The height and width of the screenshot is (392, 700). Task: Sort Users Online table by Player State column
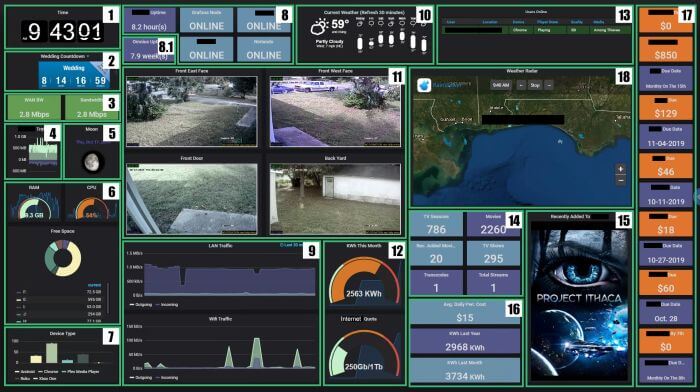(x=547, y=21)
